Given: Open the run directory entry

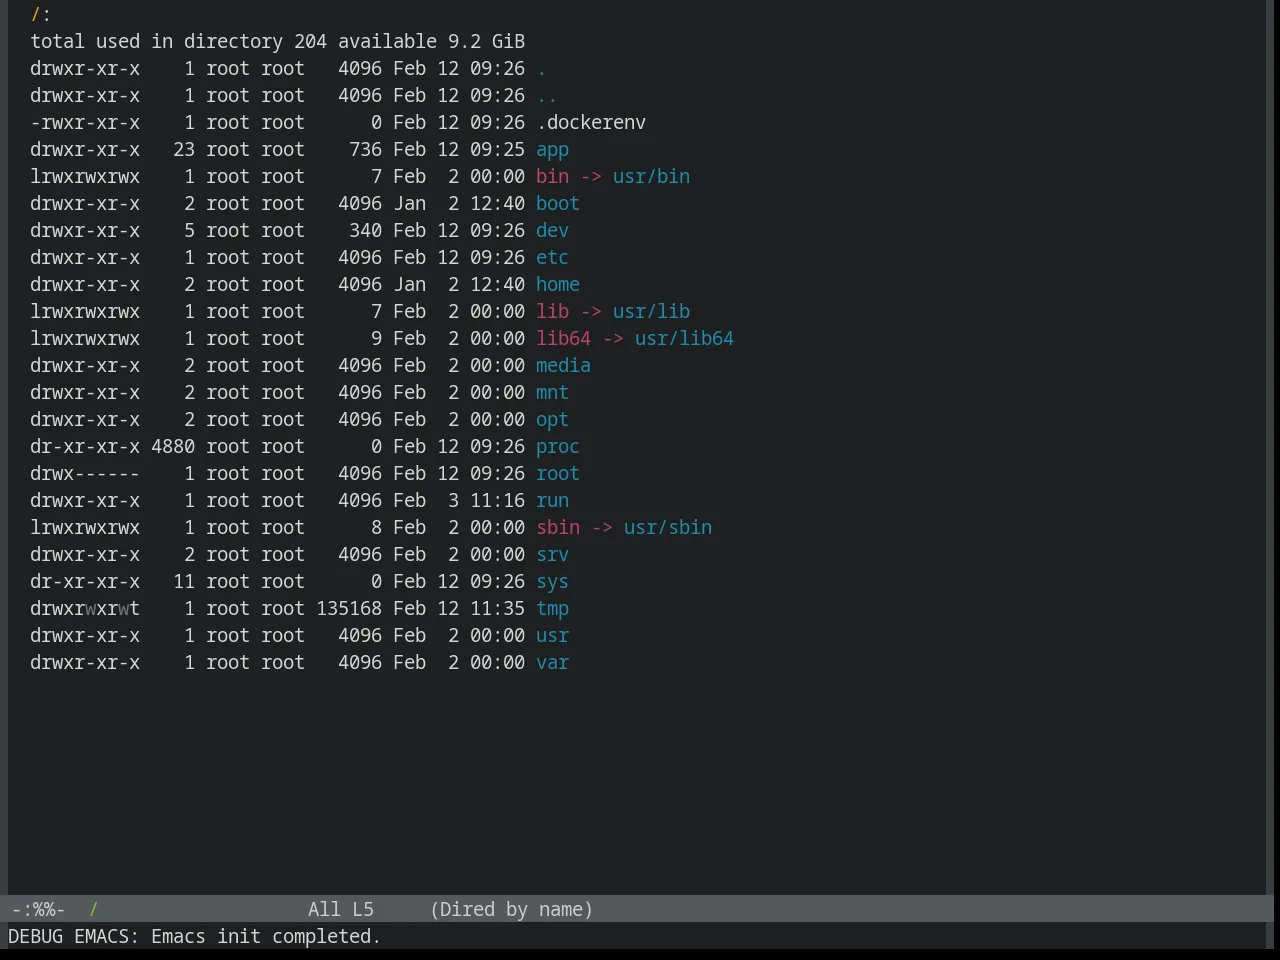Looking at the screenshot, I should tap(552, 501).
